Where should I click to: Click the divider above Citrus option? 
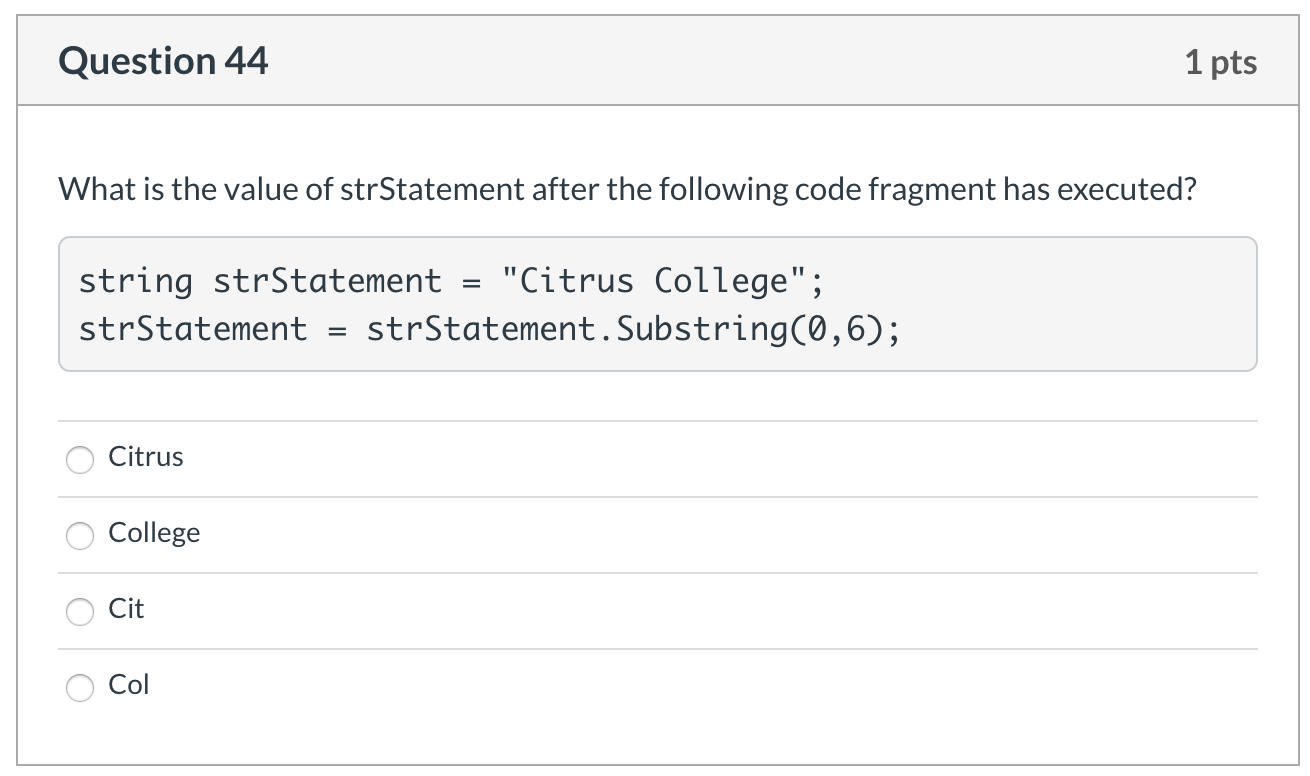[x=658, y=422]
